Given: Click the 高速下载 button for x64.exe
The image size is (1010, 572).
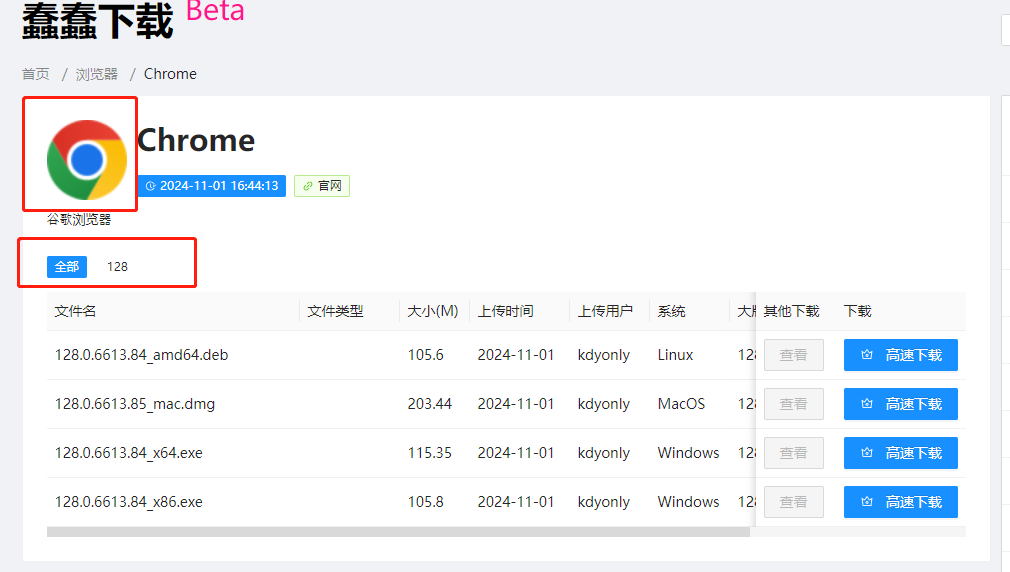Looking at the screenshot, I should (900, 453).
